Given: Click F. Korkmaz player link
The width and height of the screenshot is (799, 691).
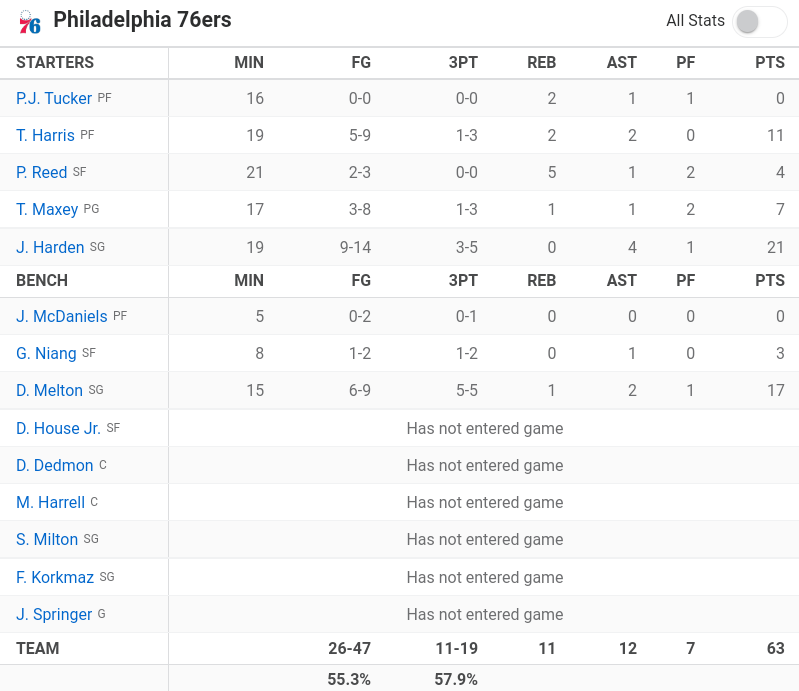Looking at the screenshot, I should (55, 577).
